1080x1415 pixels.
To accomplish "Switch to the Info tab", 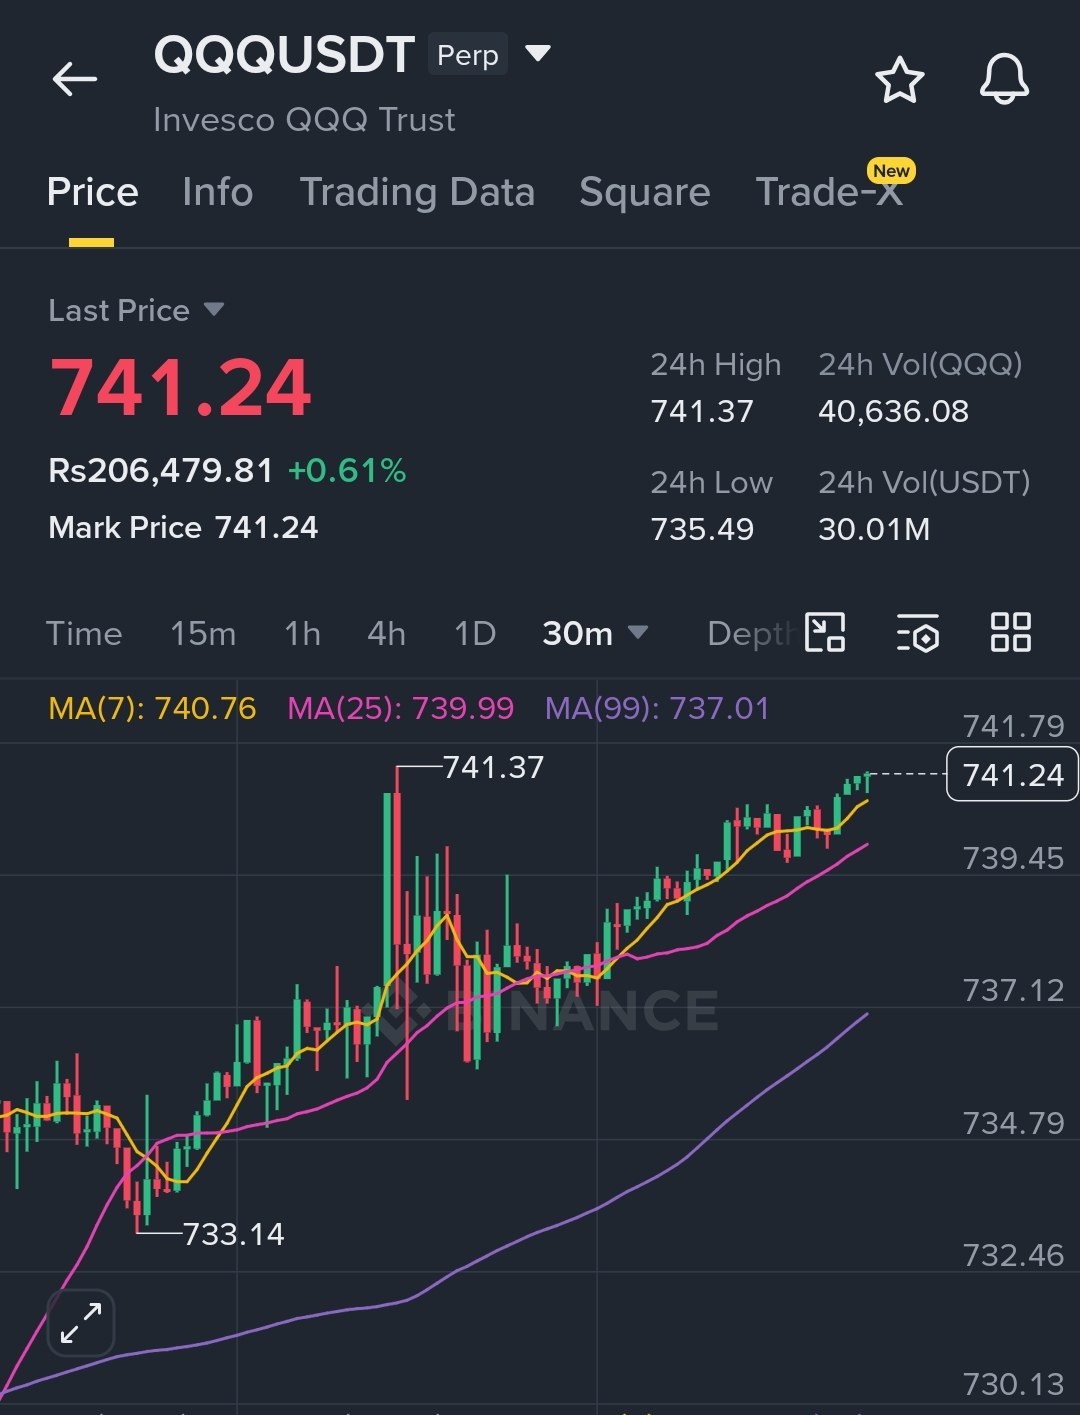I will point(218,192).
